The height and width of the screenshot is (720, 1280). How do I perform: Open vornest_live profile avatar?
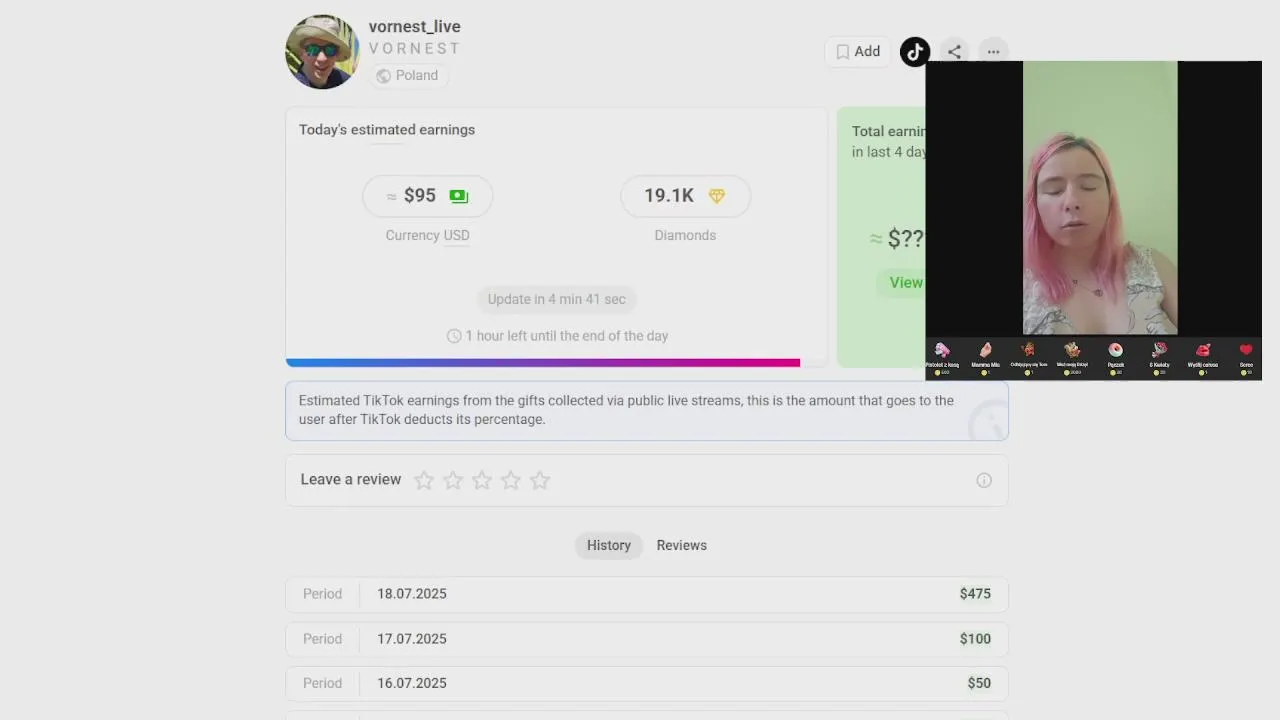(x=322, y=52)
